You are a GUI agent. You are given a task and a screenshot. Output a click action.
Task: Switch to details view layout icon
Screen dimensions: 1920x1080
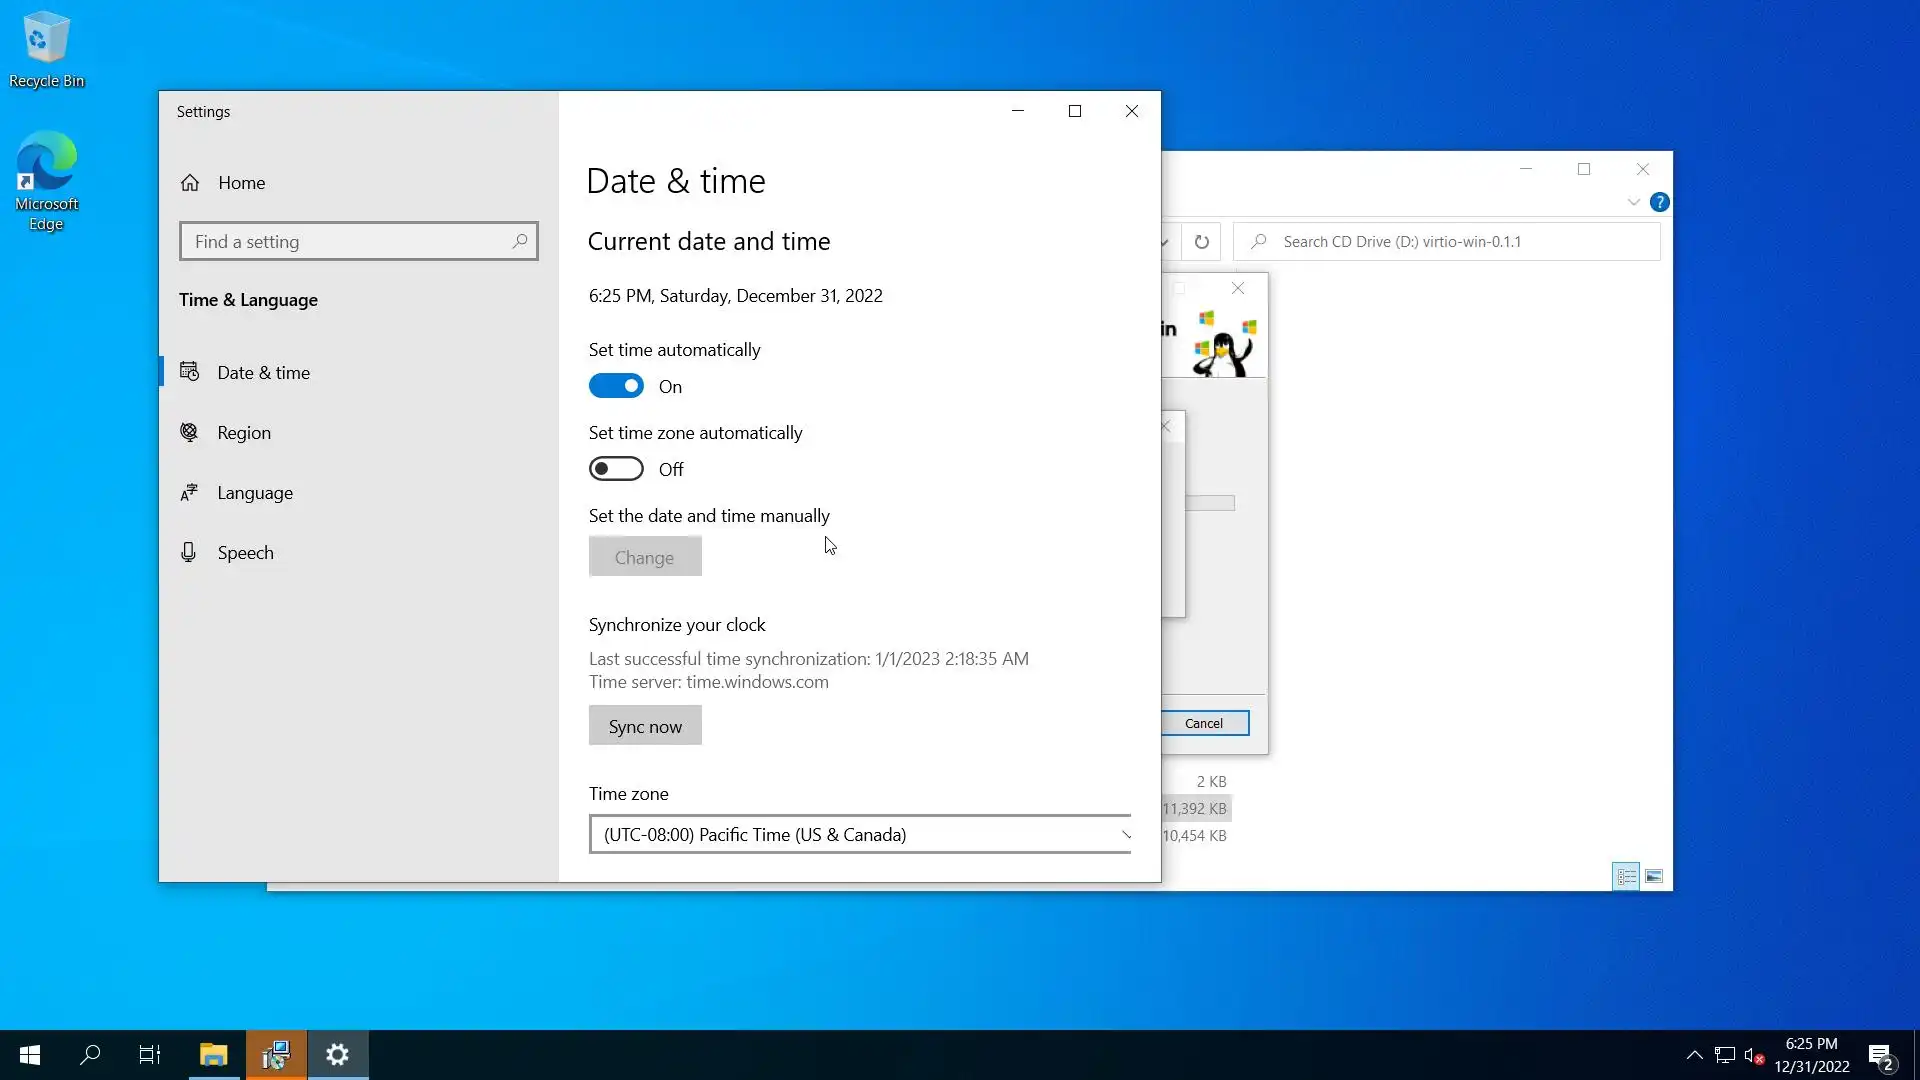pos(1626,877)
